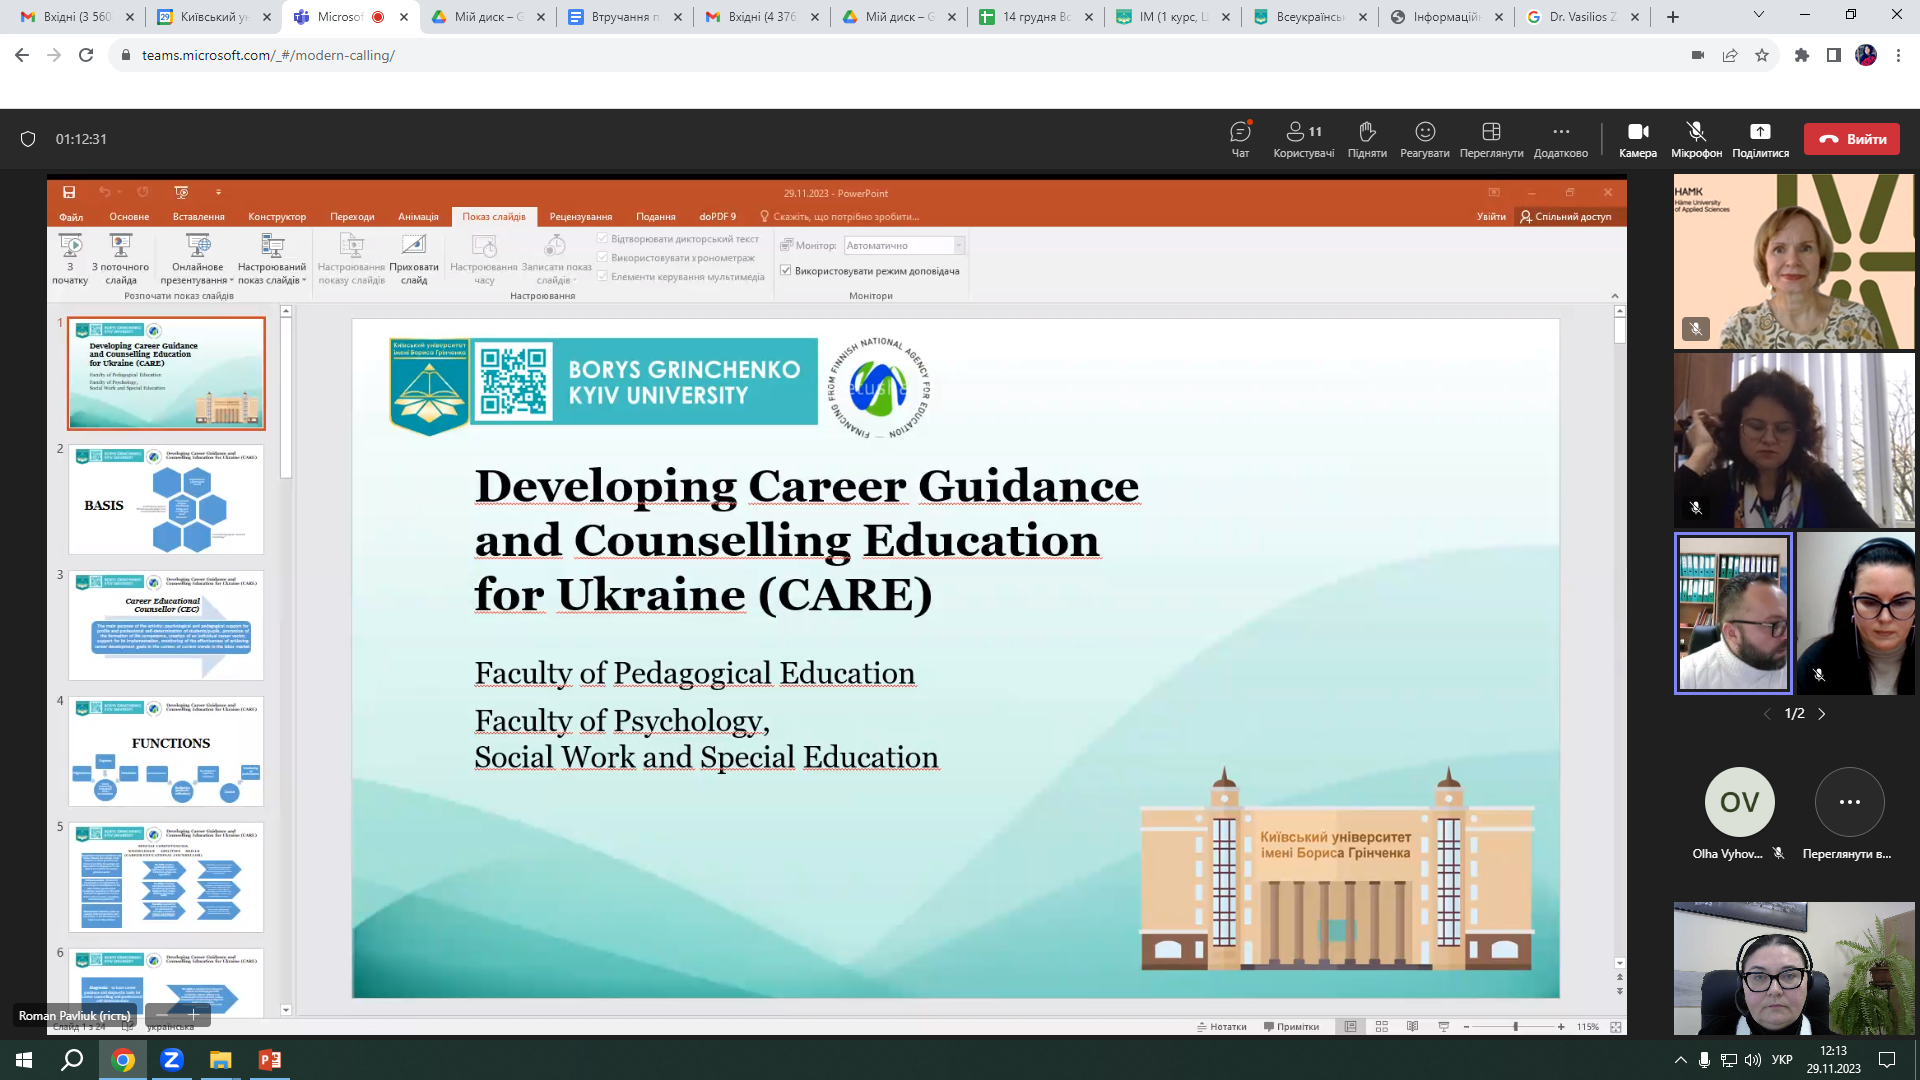Leave the call with Вийти button
1920x1080 pixels.
[x=1852, y=139]
